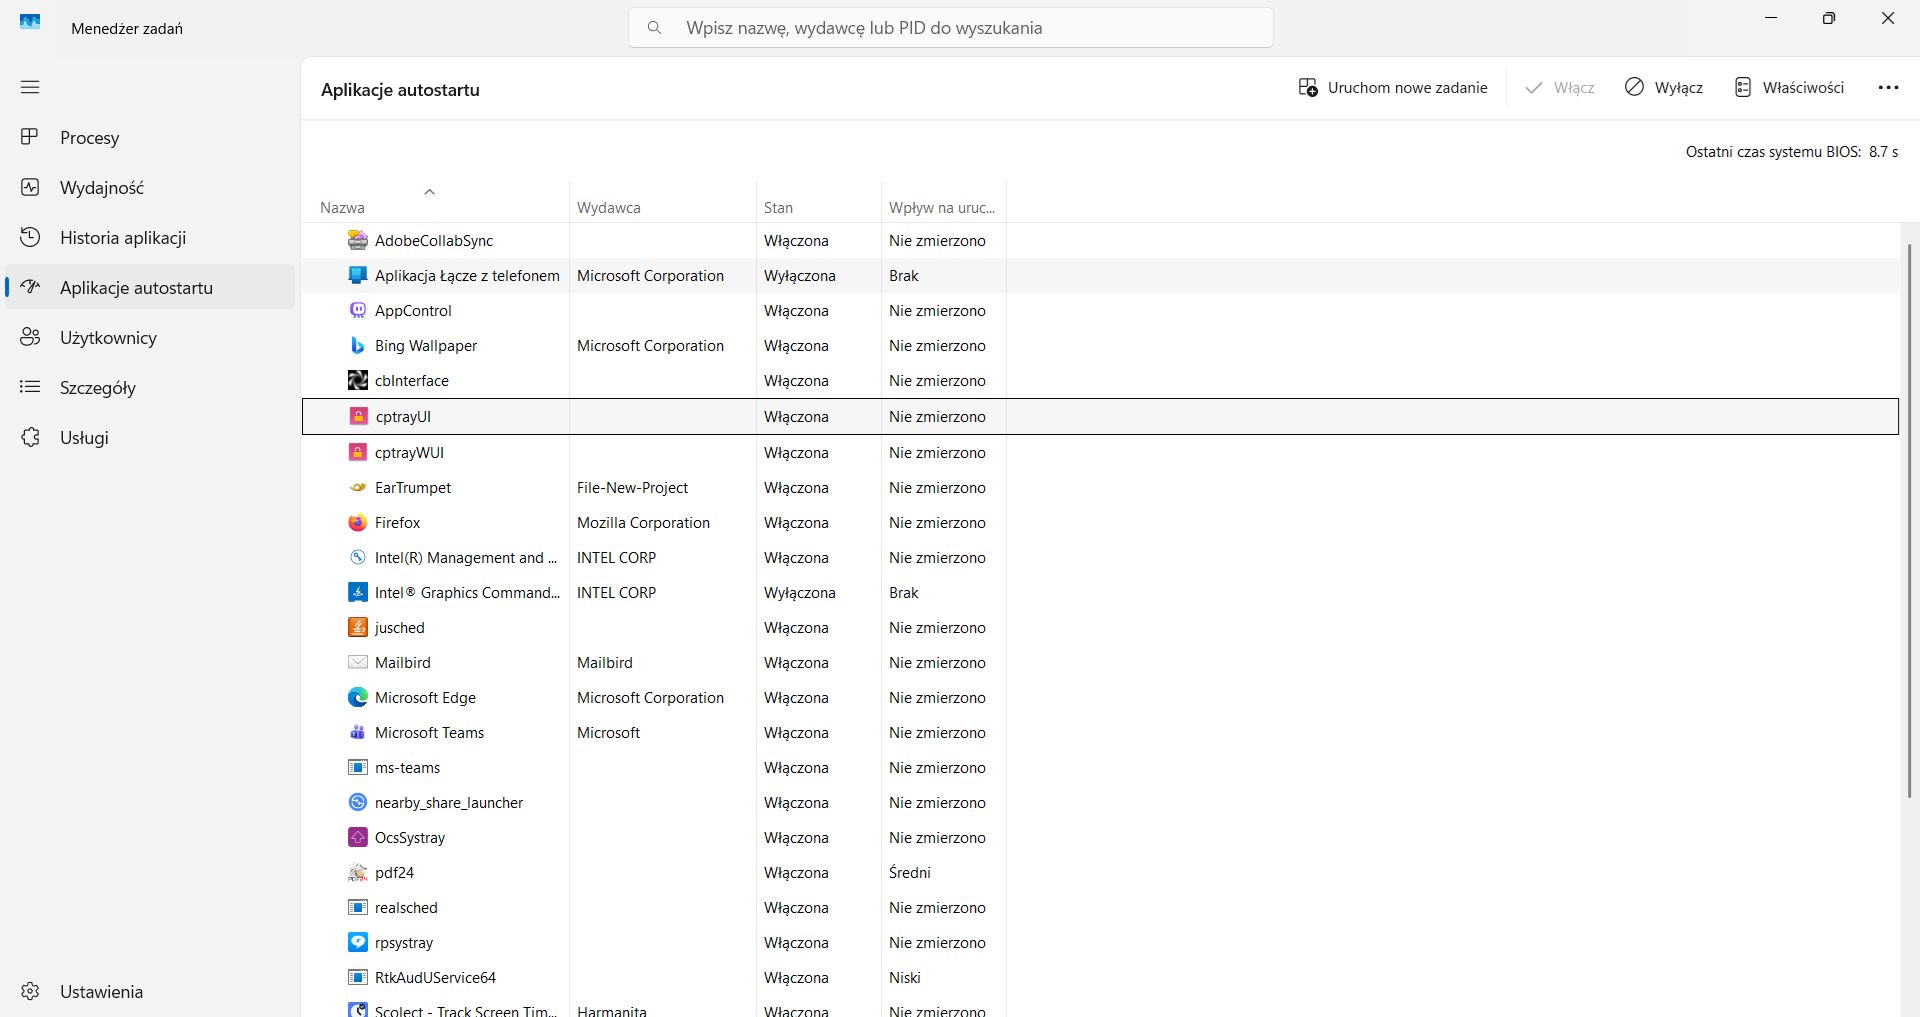Click Nie zmierzono in the Microsoft Edge row

pos(937,697)
